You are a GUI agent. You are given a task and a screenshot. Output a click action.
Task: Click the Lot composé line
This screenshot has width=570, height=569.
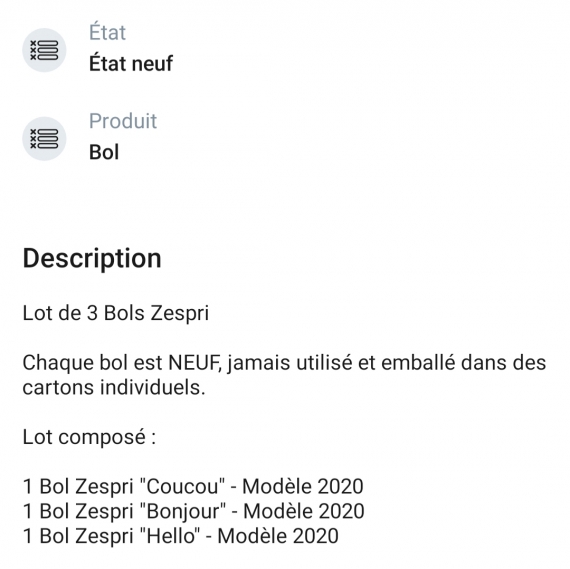point(89,437)
